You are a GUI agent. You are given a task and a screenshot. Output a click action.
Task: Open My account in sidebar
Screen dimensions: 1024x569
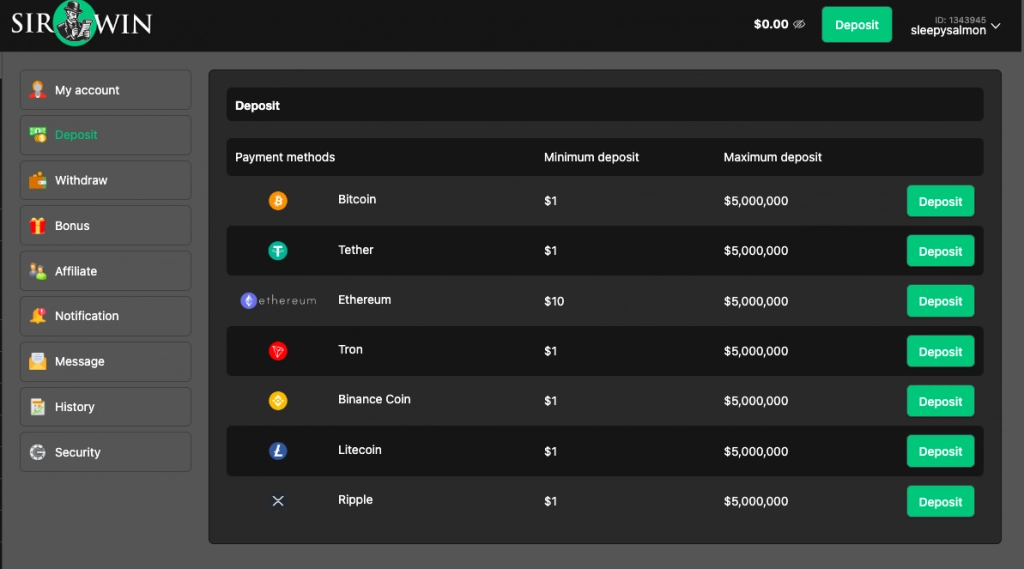pos(105,90)
